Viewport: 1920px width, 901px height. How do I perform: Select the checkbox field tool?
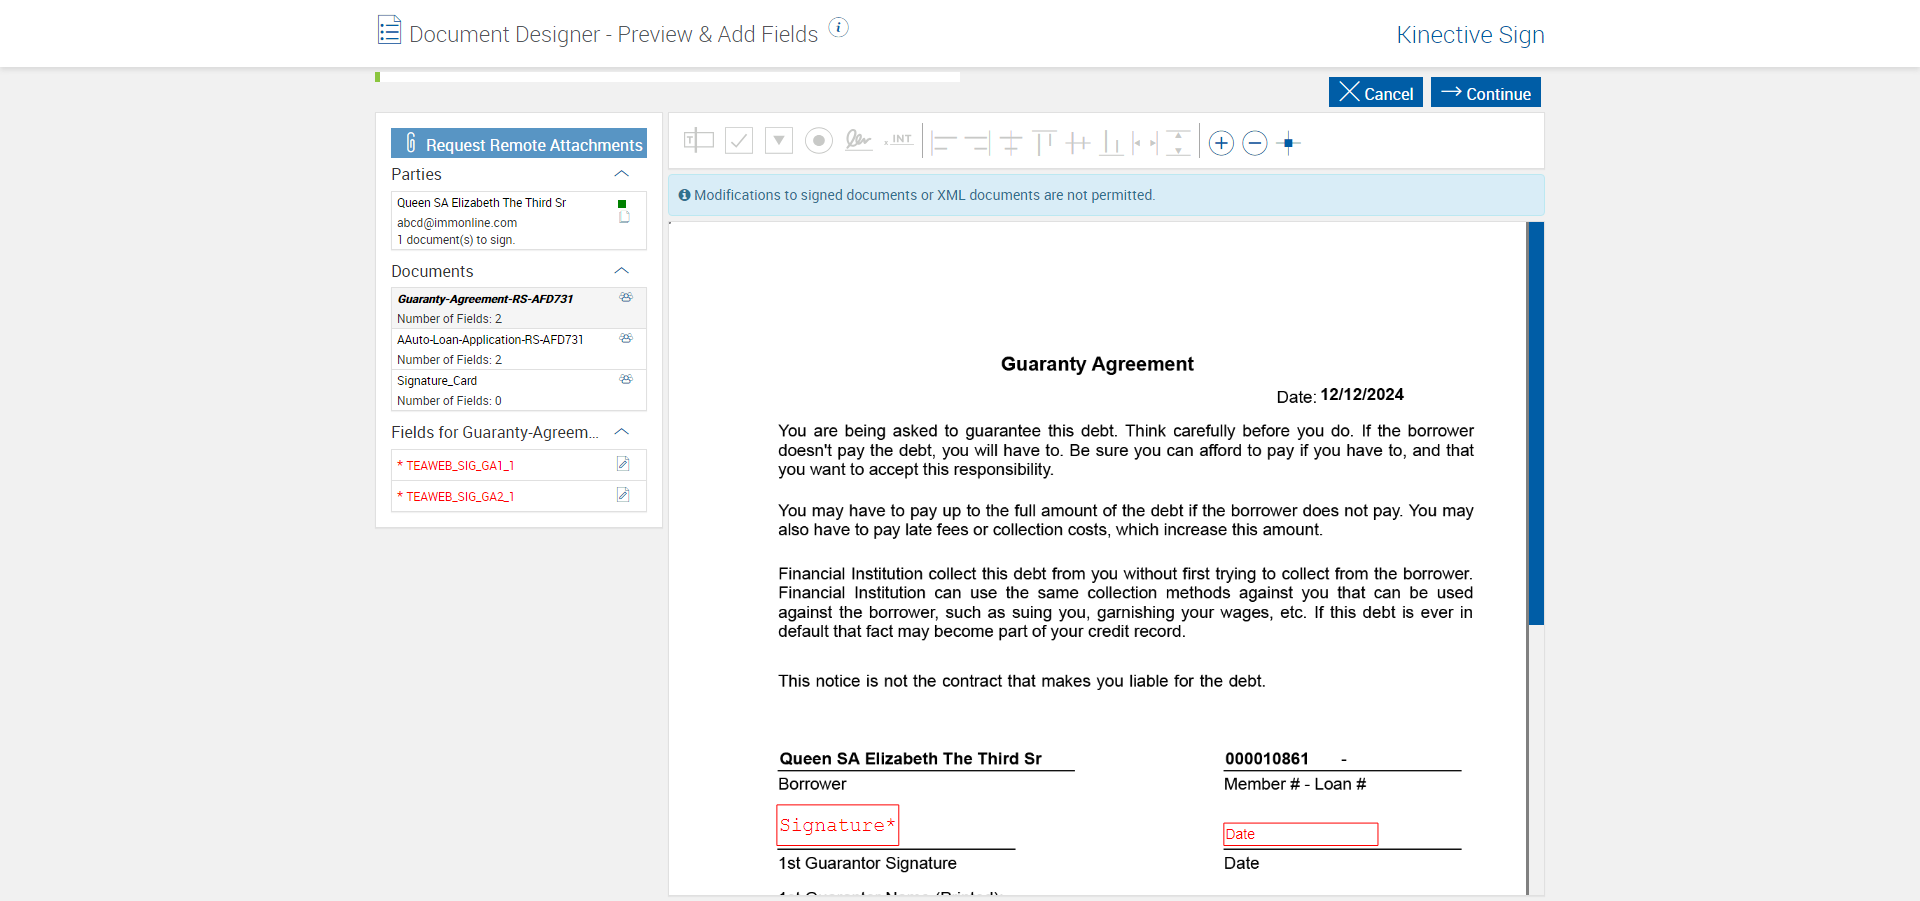tap(739, 141)
